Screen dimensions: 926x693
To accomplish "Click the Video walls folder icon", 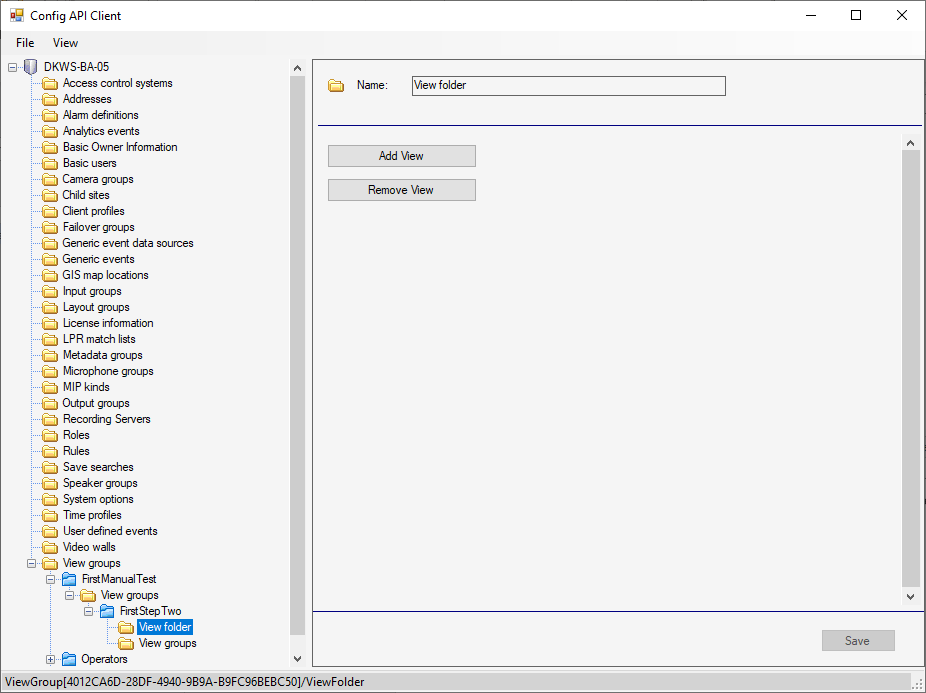I will (50, 547).
